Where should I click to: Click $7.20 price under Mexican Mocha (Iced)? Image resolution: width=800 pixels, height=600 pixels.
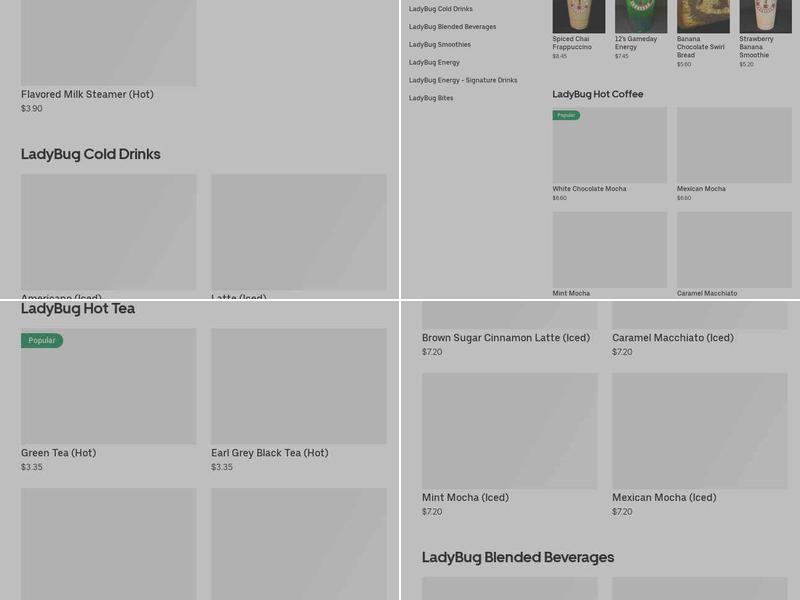[x=622, y=511]
